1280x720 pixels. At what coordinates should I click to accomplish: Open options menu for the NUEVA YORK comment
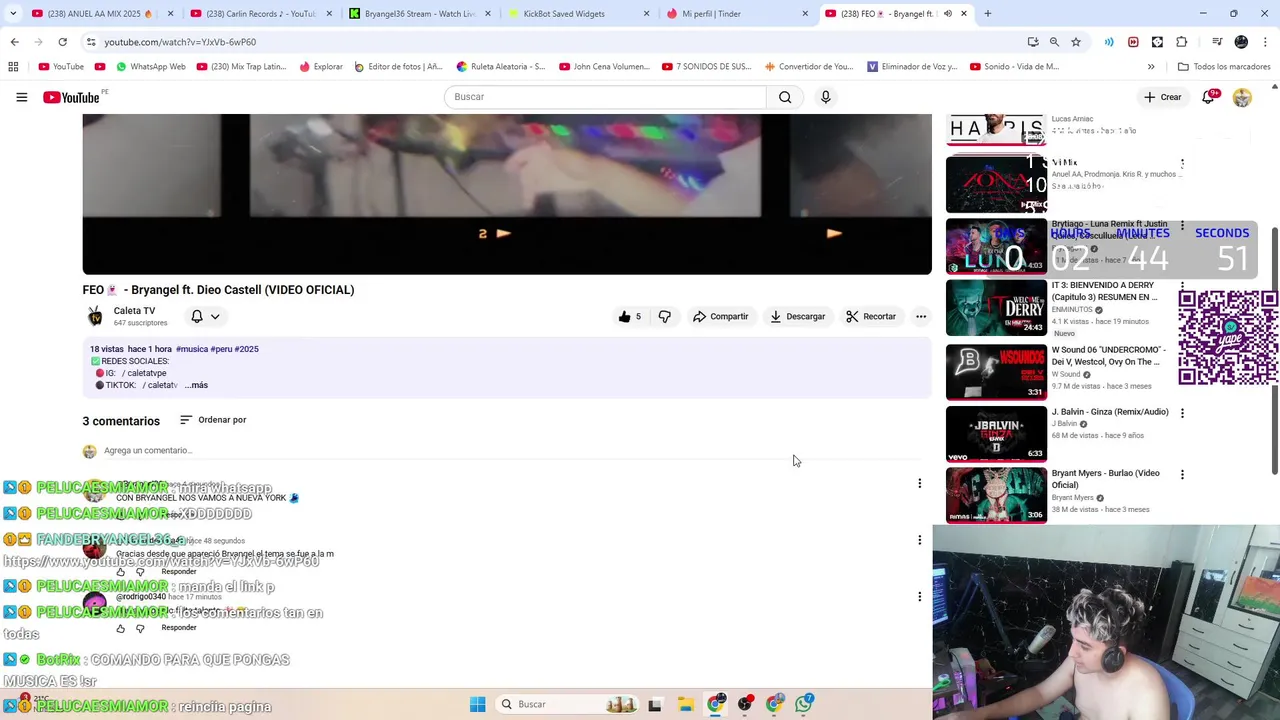point(919,483)
